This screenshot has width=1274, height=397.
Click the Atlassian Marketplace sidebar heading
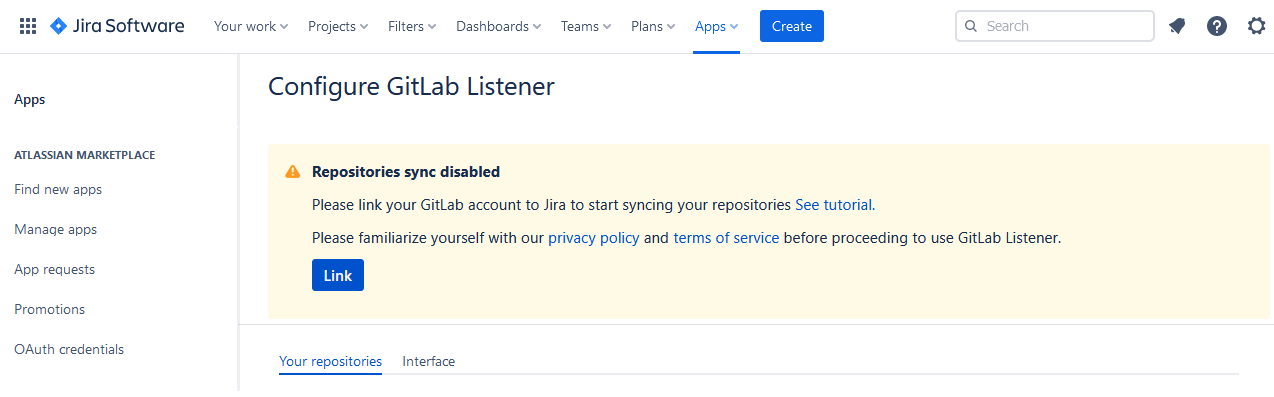[x=85, y=155]
